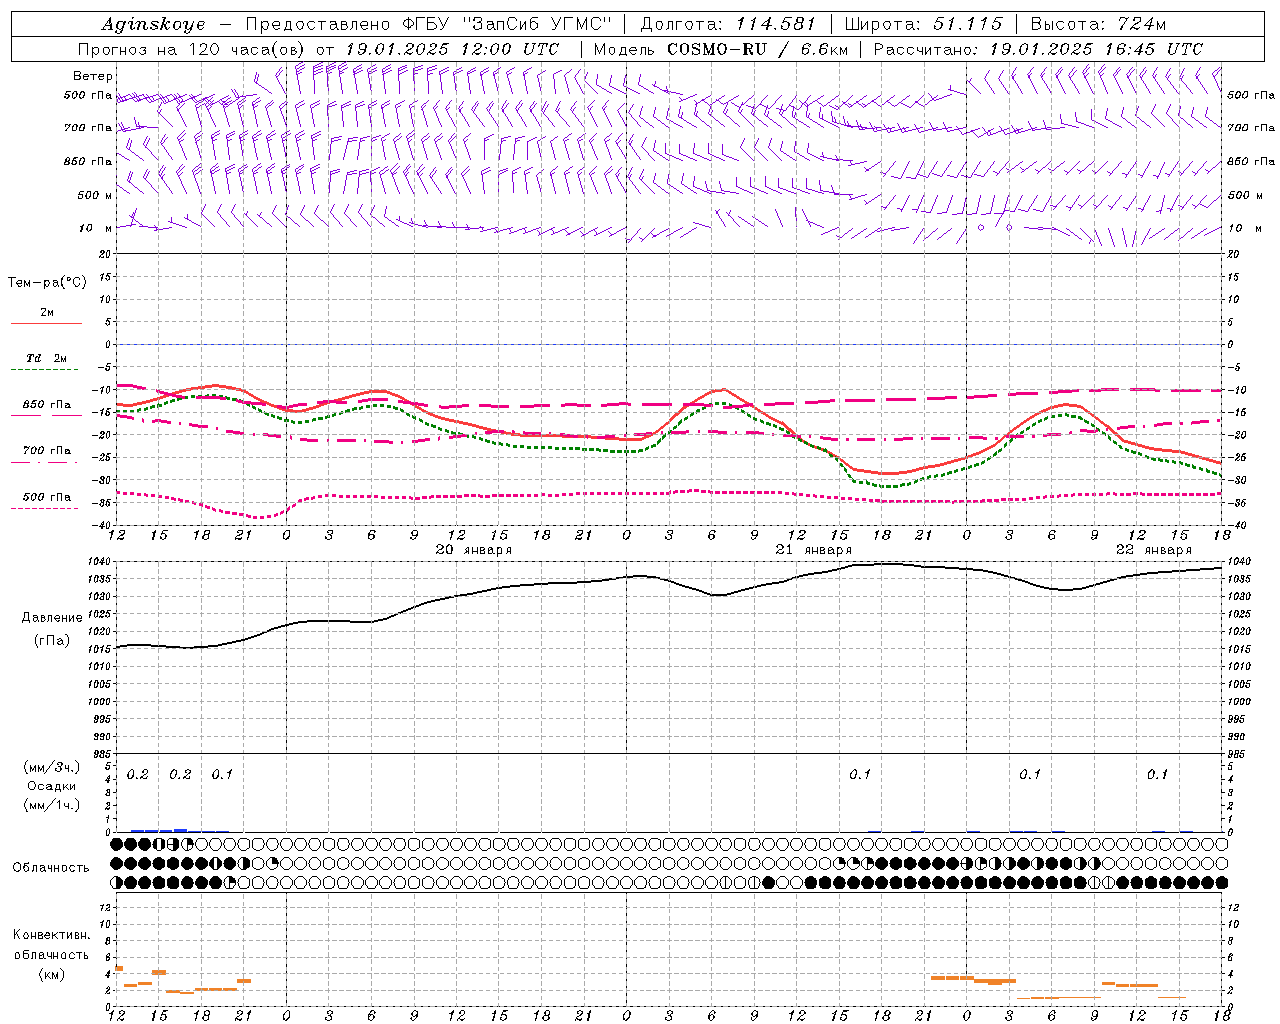The image size is (1280, 1024).
Task: Click the "Модель COSMO-RU / 6.6км" text
Action: pos(721,49)
